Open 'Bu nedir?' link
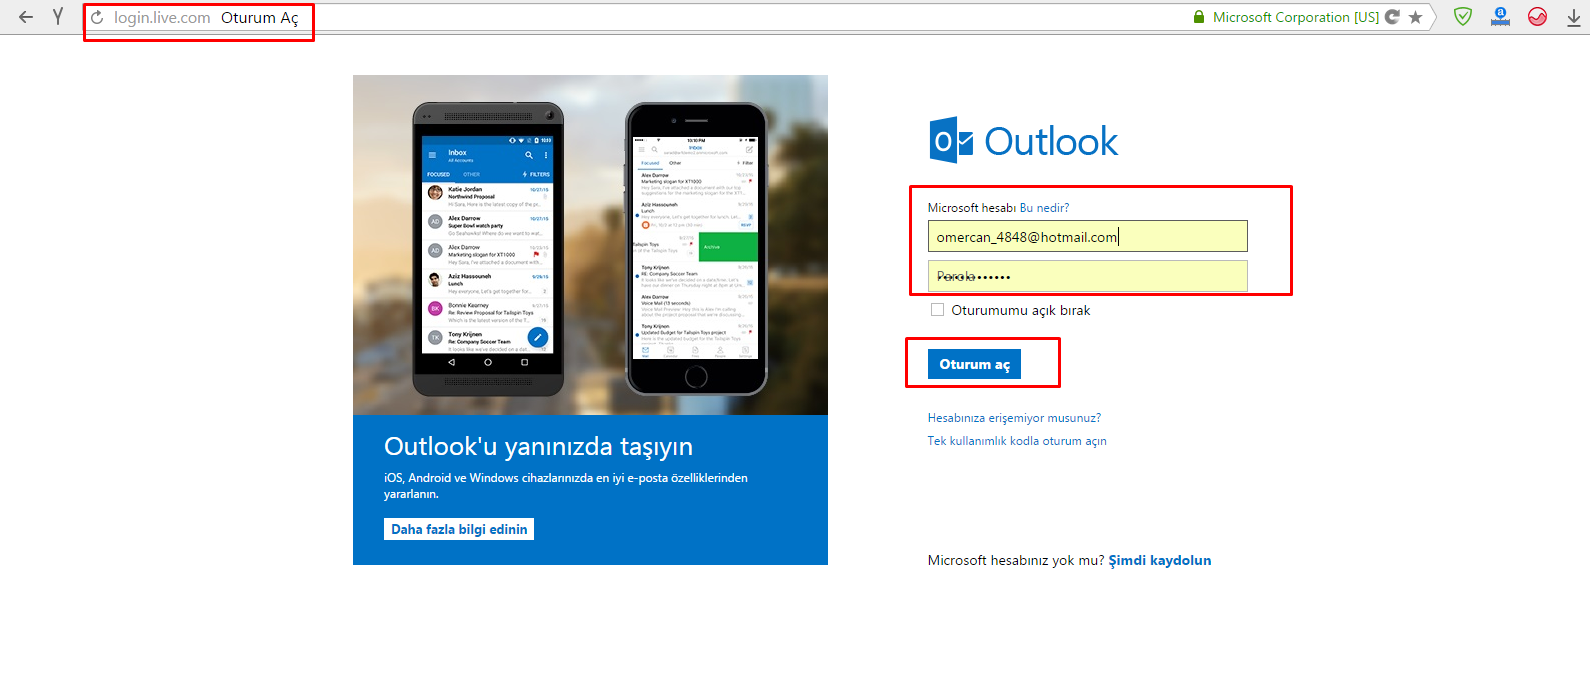1590x691 pixels. (x=1044, y=208)
